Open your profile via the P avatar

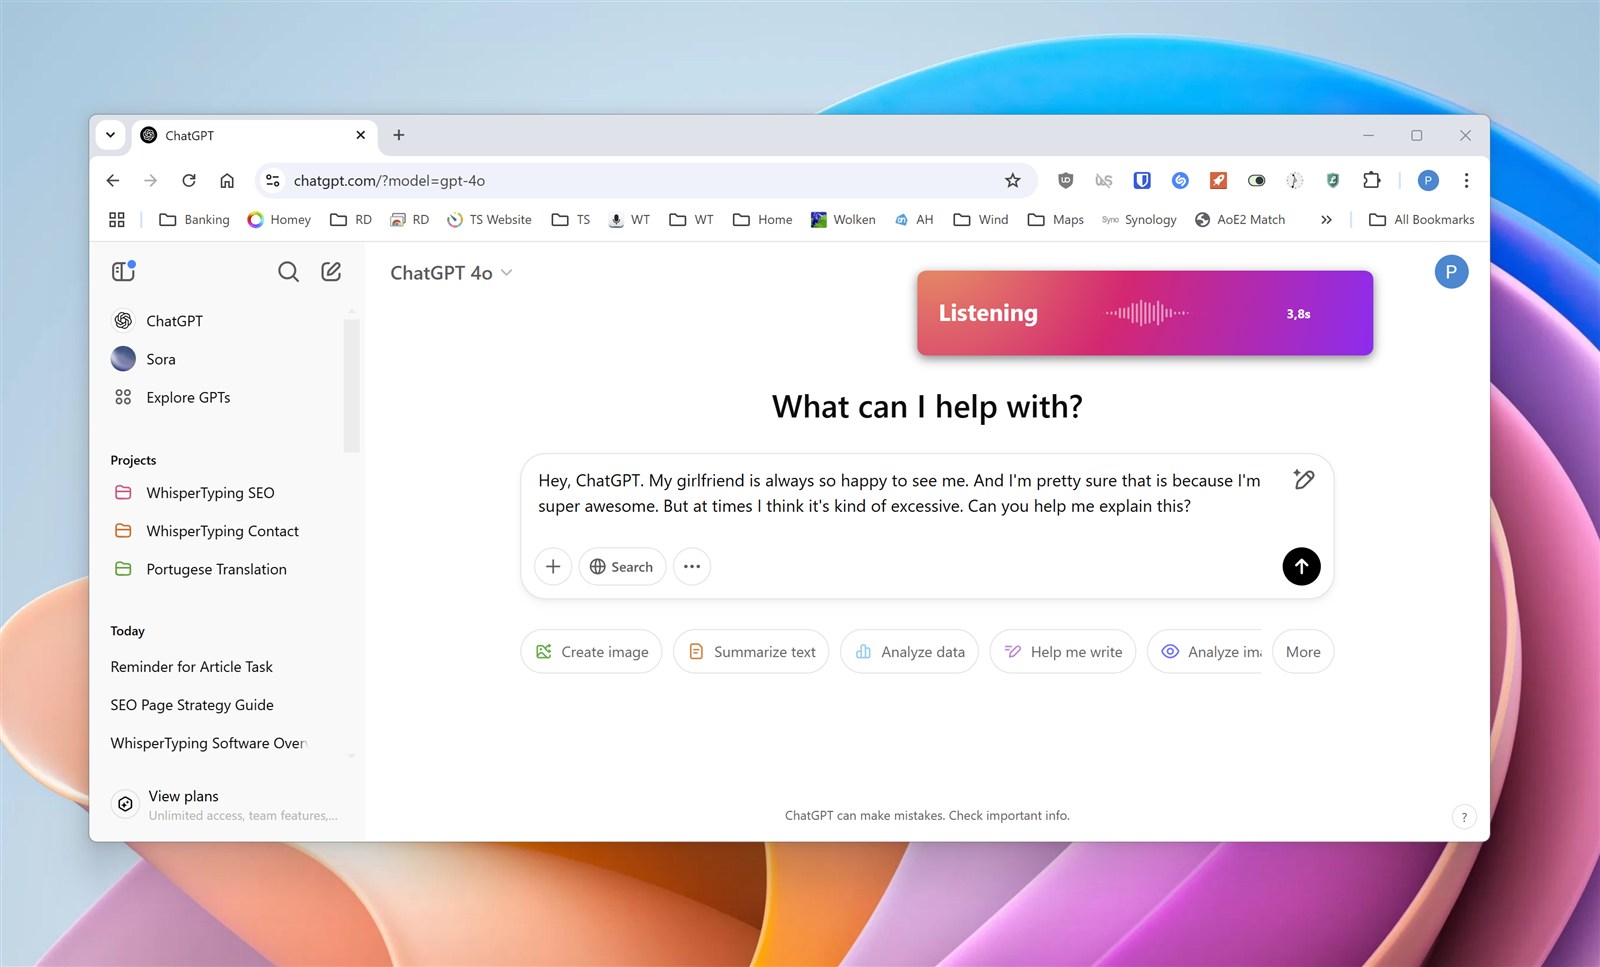pyautogui.click(x=1451, y=271)
